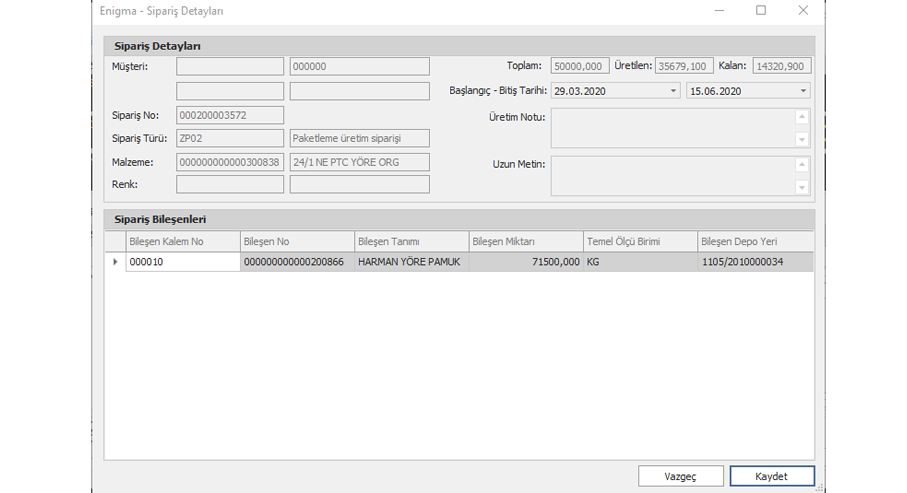Click the Kaydet button

[771, 476]
